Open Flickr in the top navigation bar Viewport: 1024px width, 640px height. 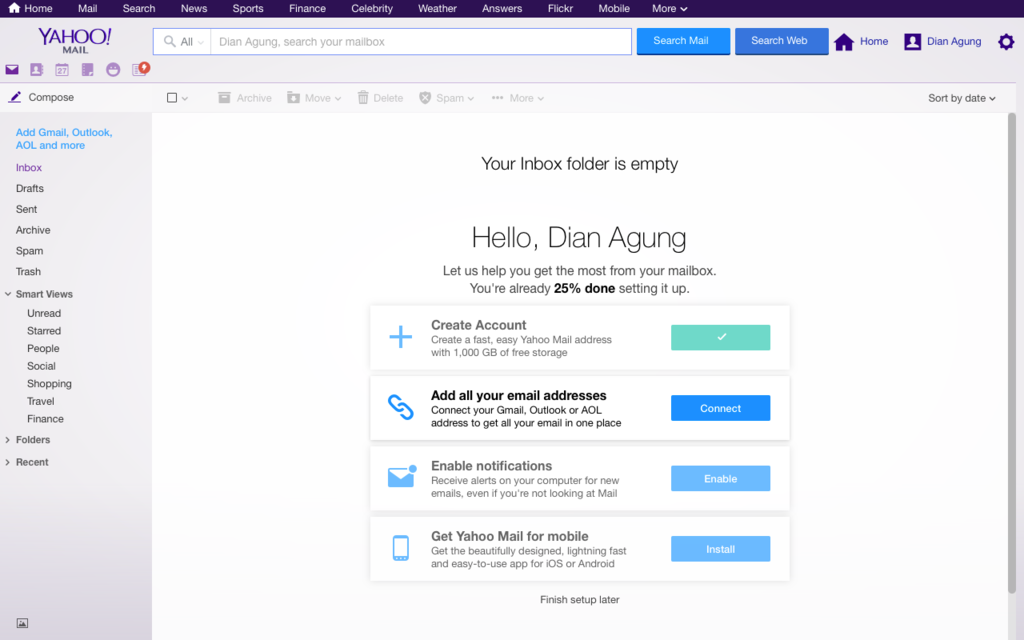click(560, 8)
